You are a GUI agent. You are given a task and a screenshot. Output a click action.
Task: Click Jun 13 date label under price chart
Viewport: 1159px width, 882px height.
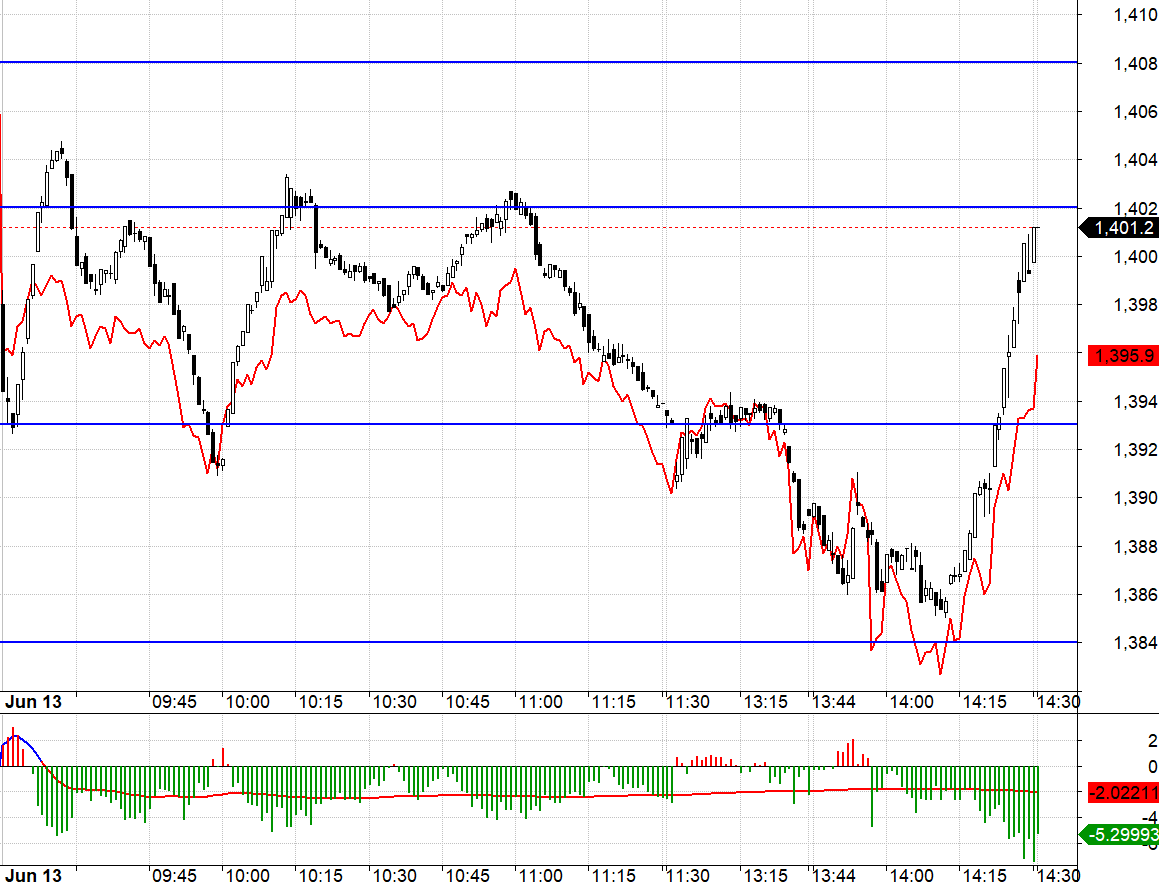tap(33, 702)
